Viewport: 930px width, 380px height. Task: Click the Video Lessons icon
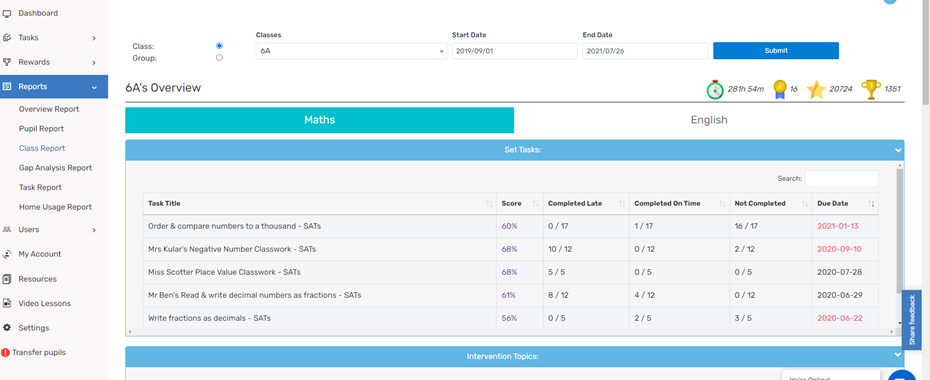7,303
